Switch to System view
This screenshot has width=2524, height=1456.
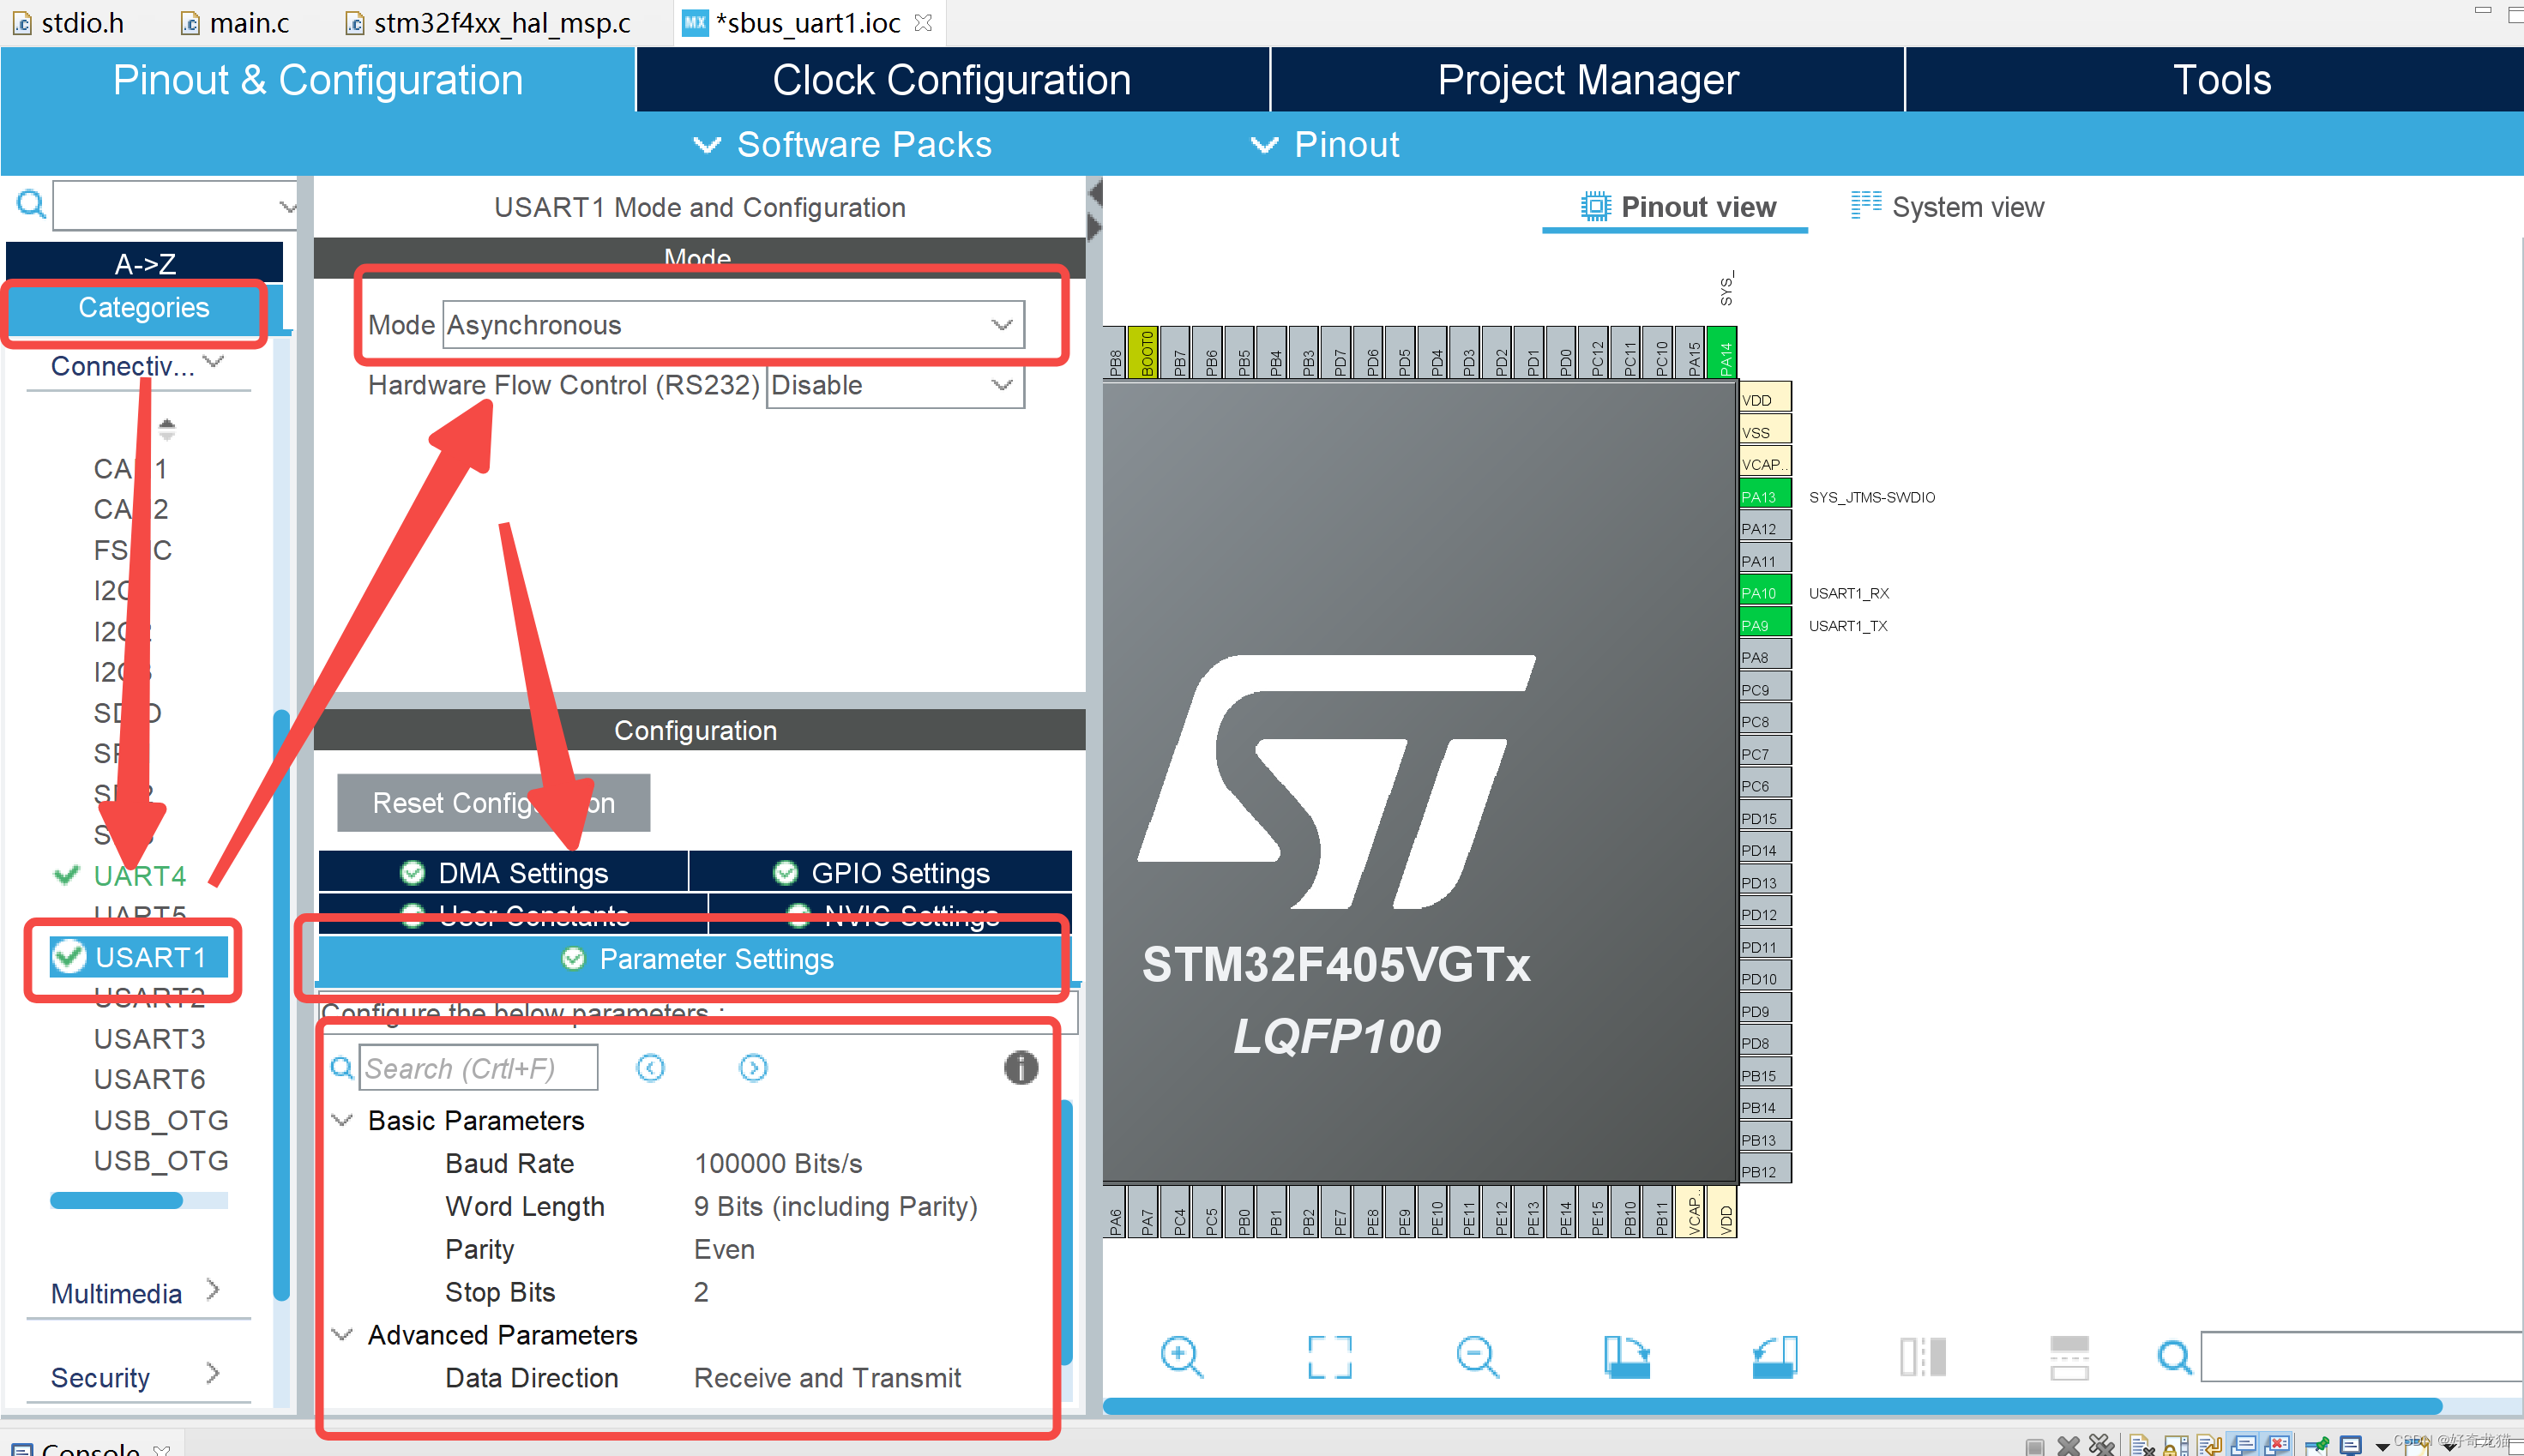click(x=1947, y=207)
